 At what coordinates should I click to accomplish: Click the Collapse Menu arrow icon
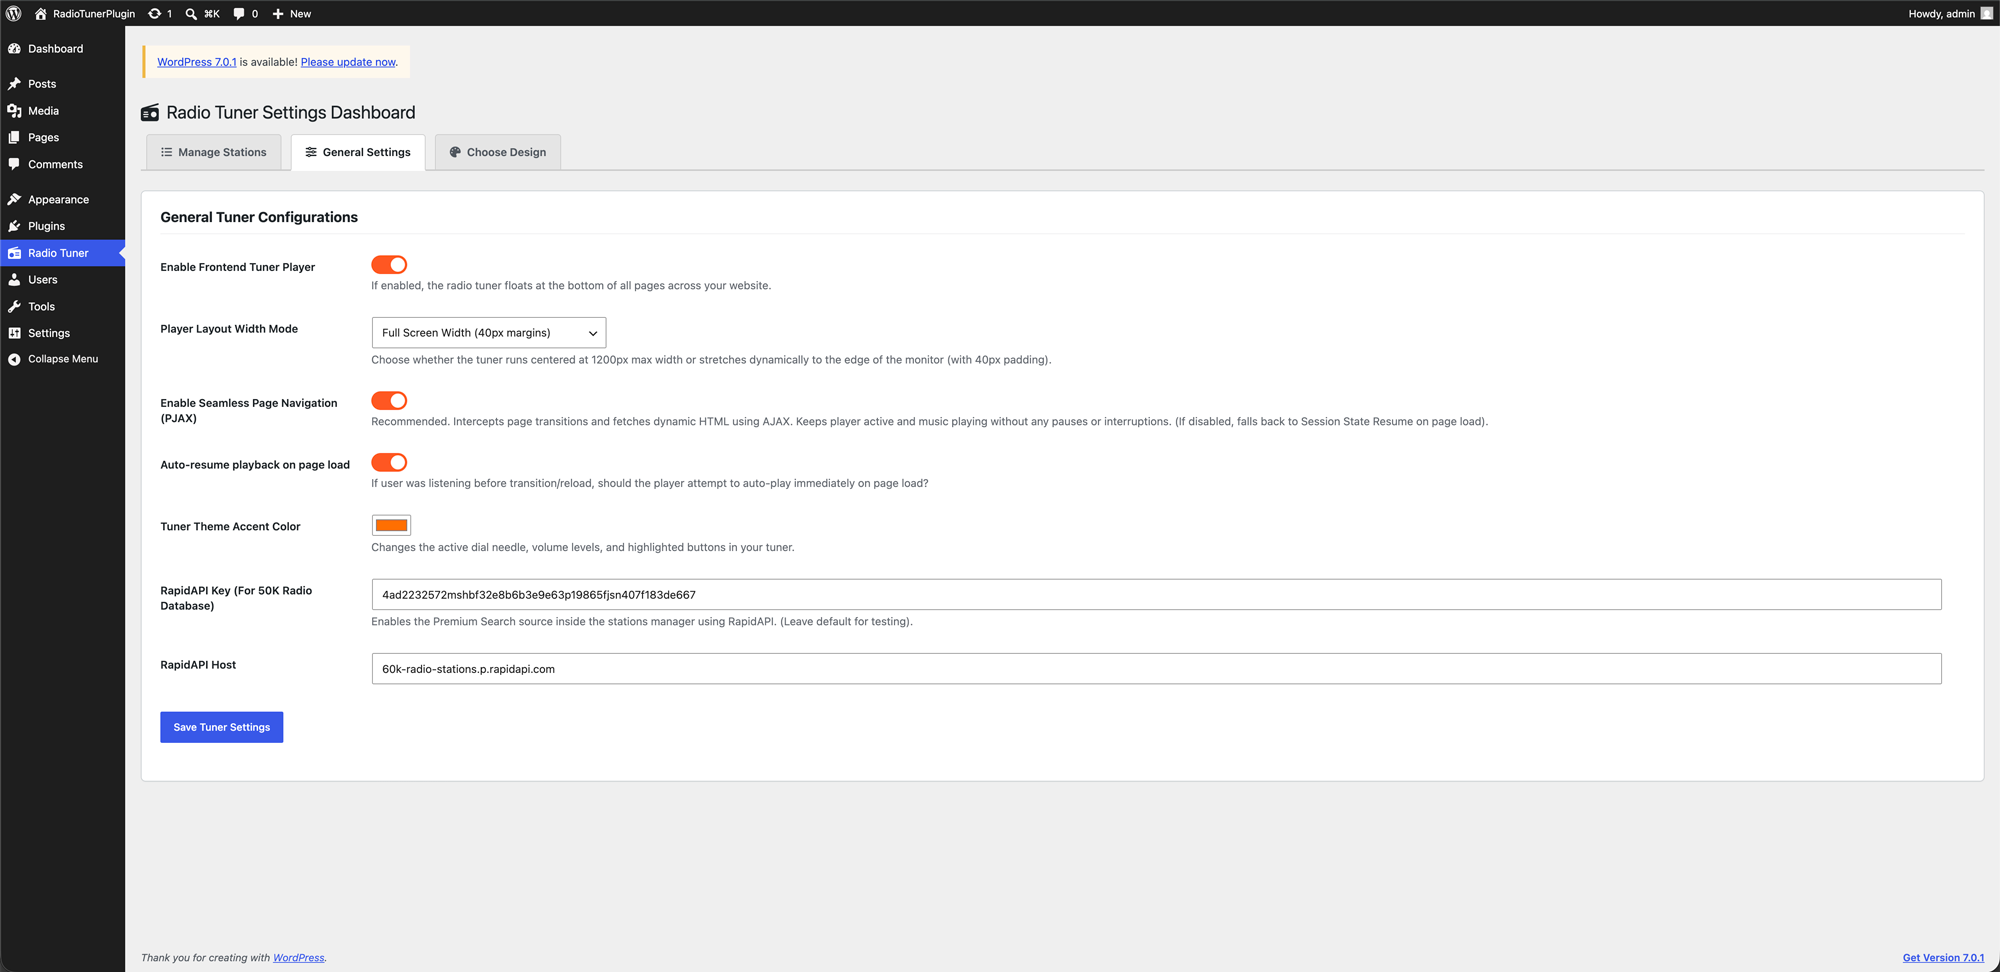15,359
